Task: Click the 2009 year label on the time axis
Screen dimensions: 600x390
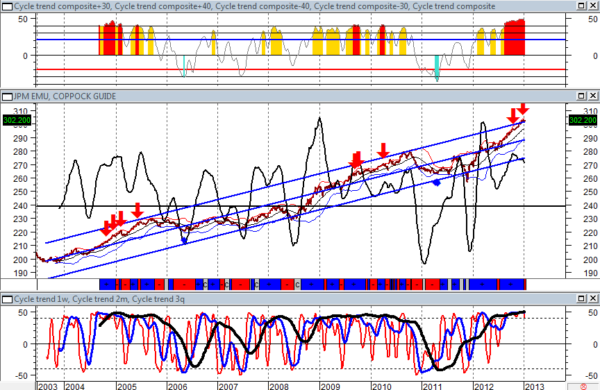Action: (330, 386)
